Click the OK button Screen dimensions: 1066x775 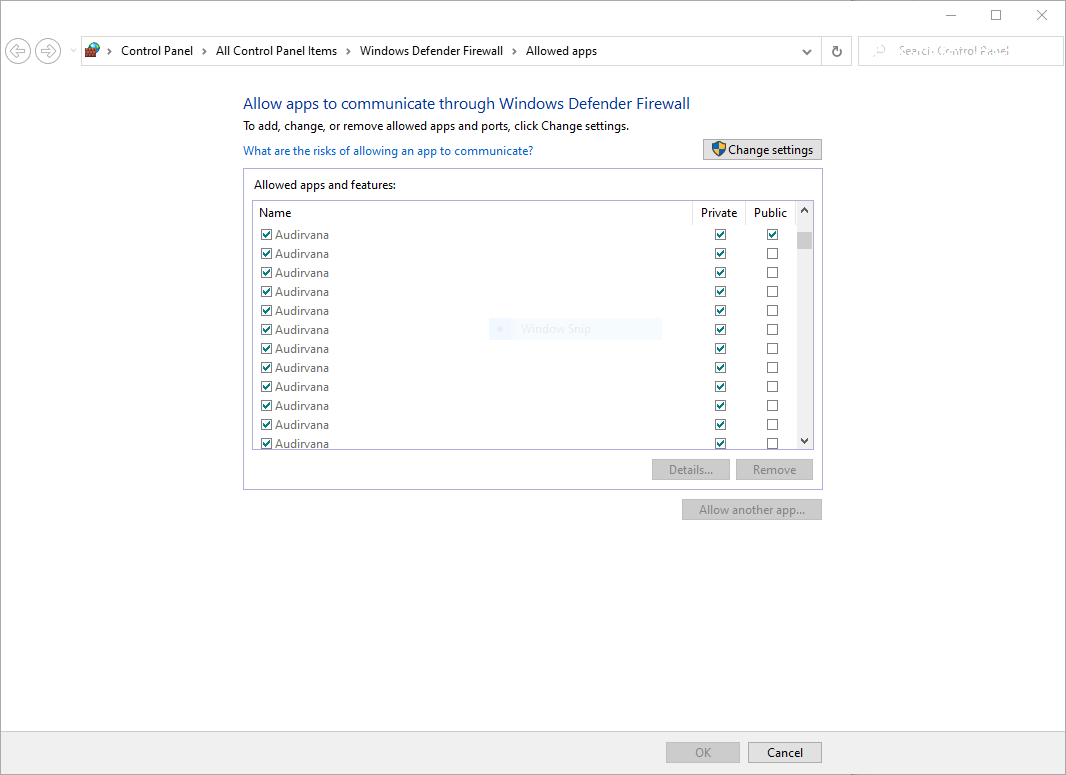(703, 753)
